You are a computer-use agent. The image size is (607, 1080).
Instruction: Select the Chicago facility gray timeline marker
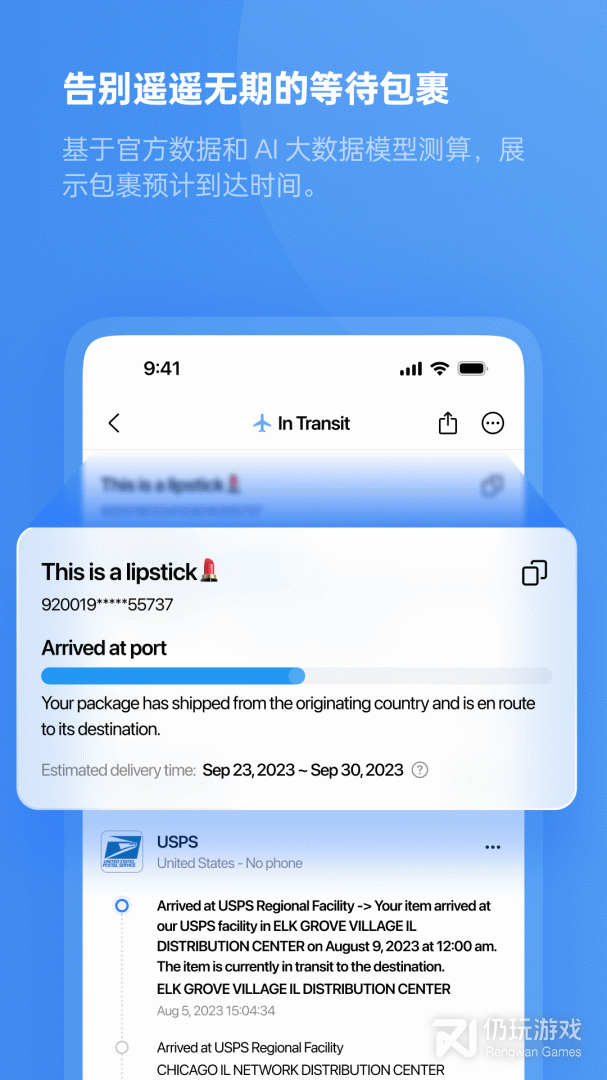pyautogui.click(x=122, y=1048)
